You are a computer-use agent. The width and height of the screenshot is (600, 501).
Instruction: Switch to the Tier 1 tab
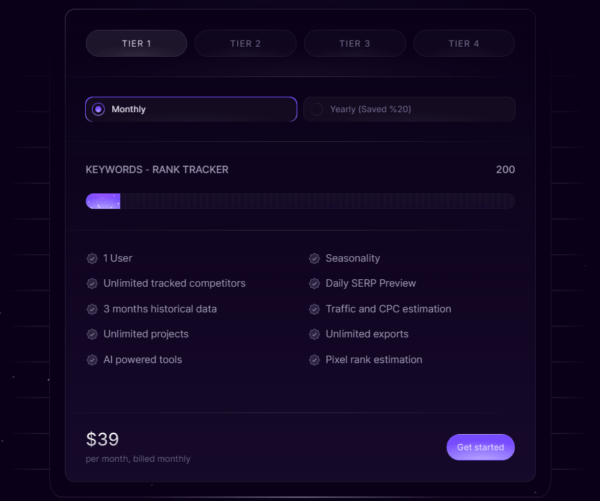(136, 43)
